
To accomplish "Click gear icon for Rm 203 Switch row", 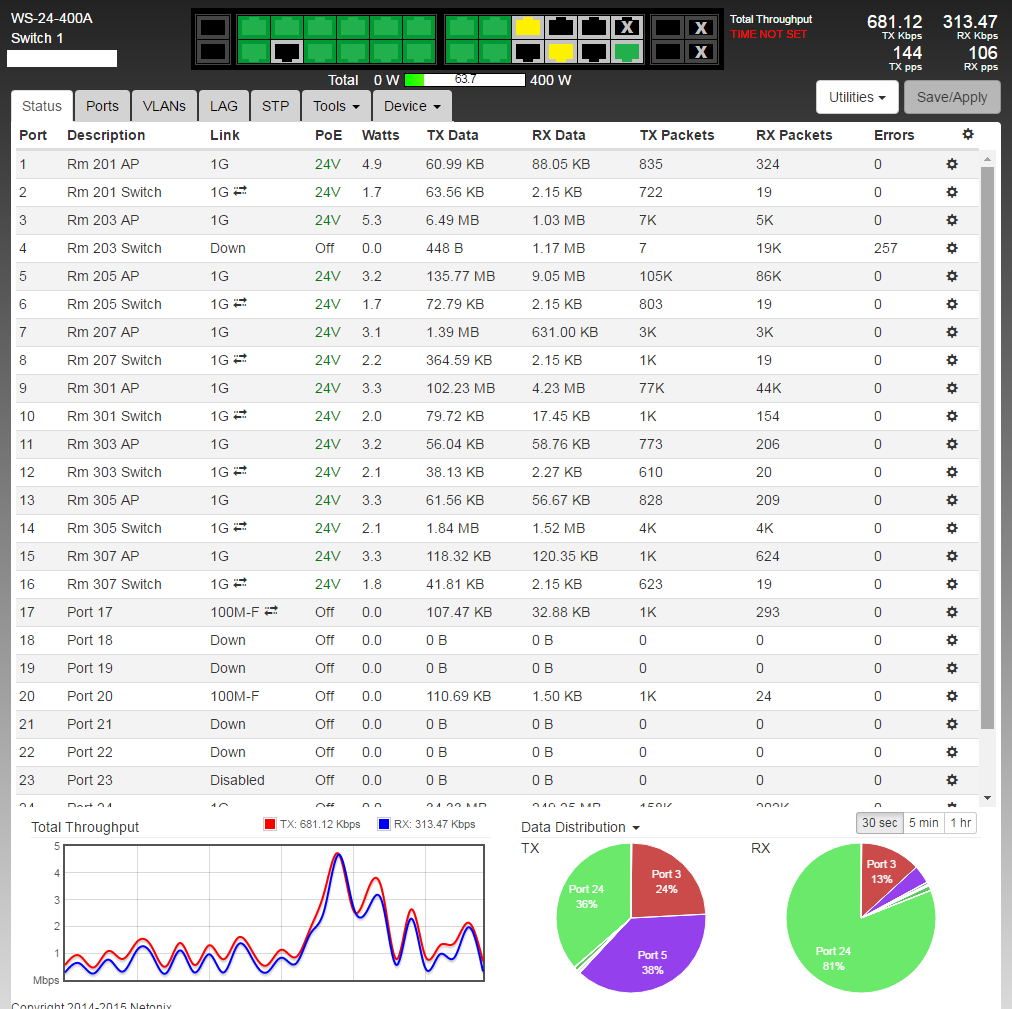I will 952,248.
